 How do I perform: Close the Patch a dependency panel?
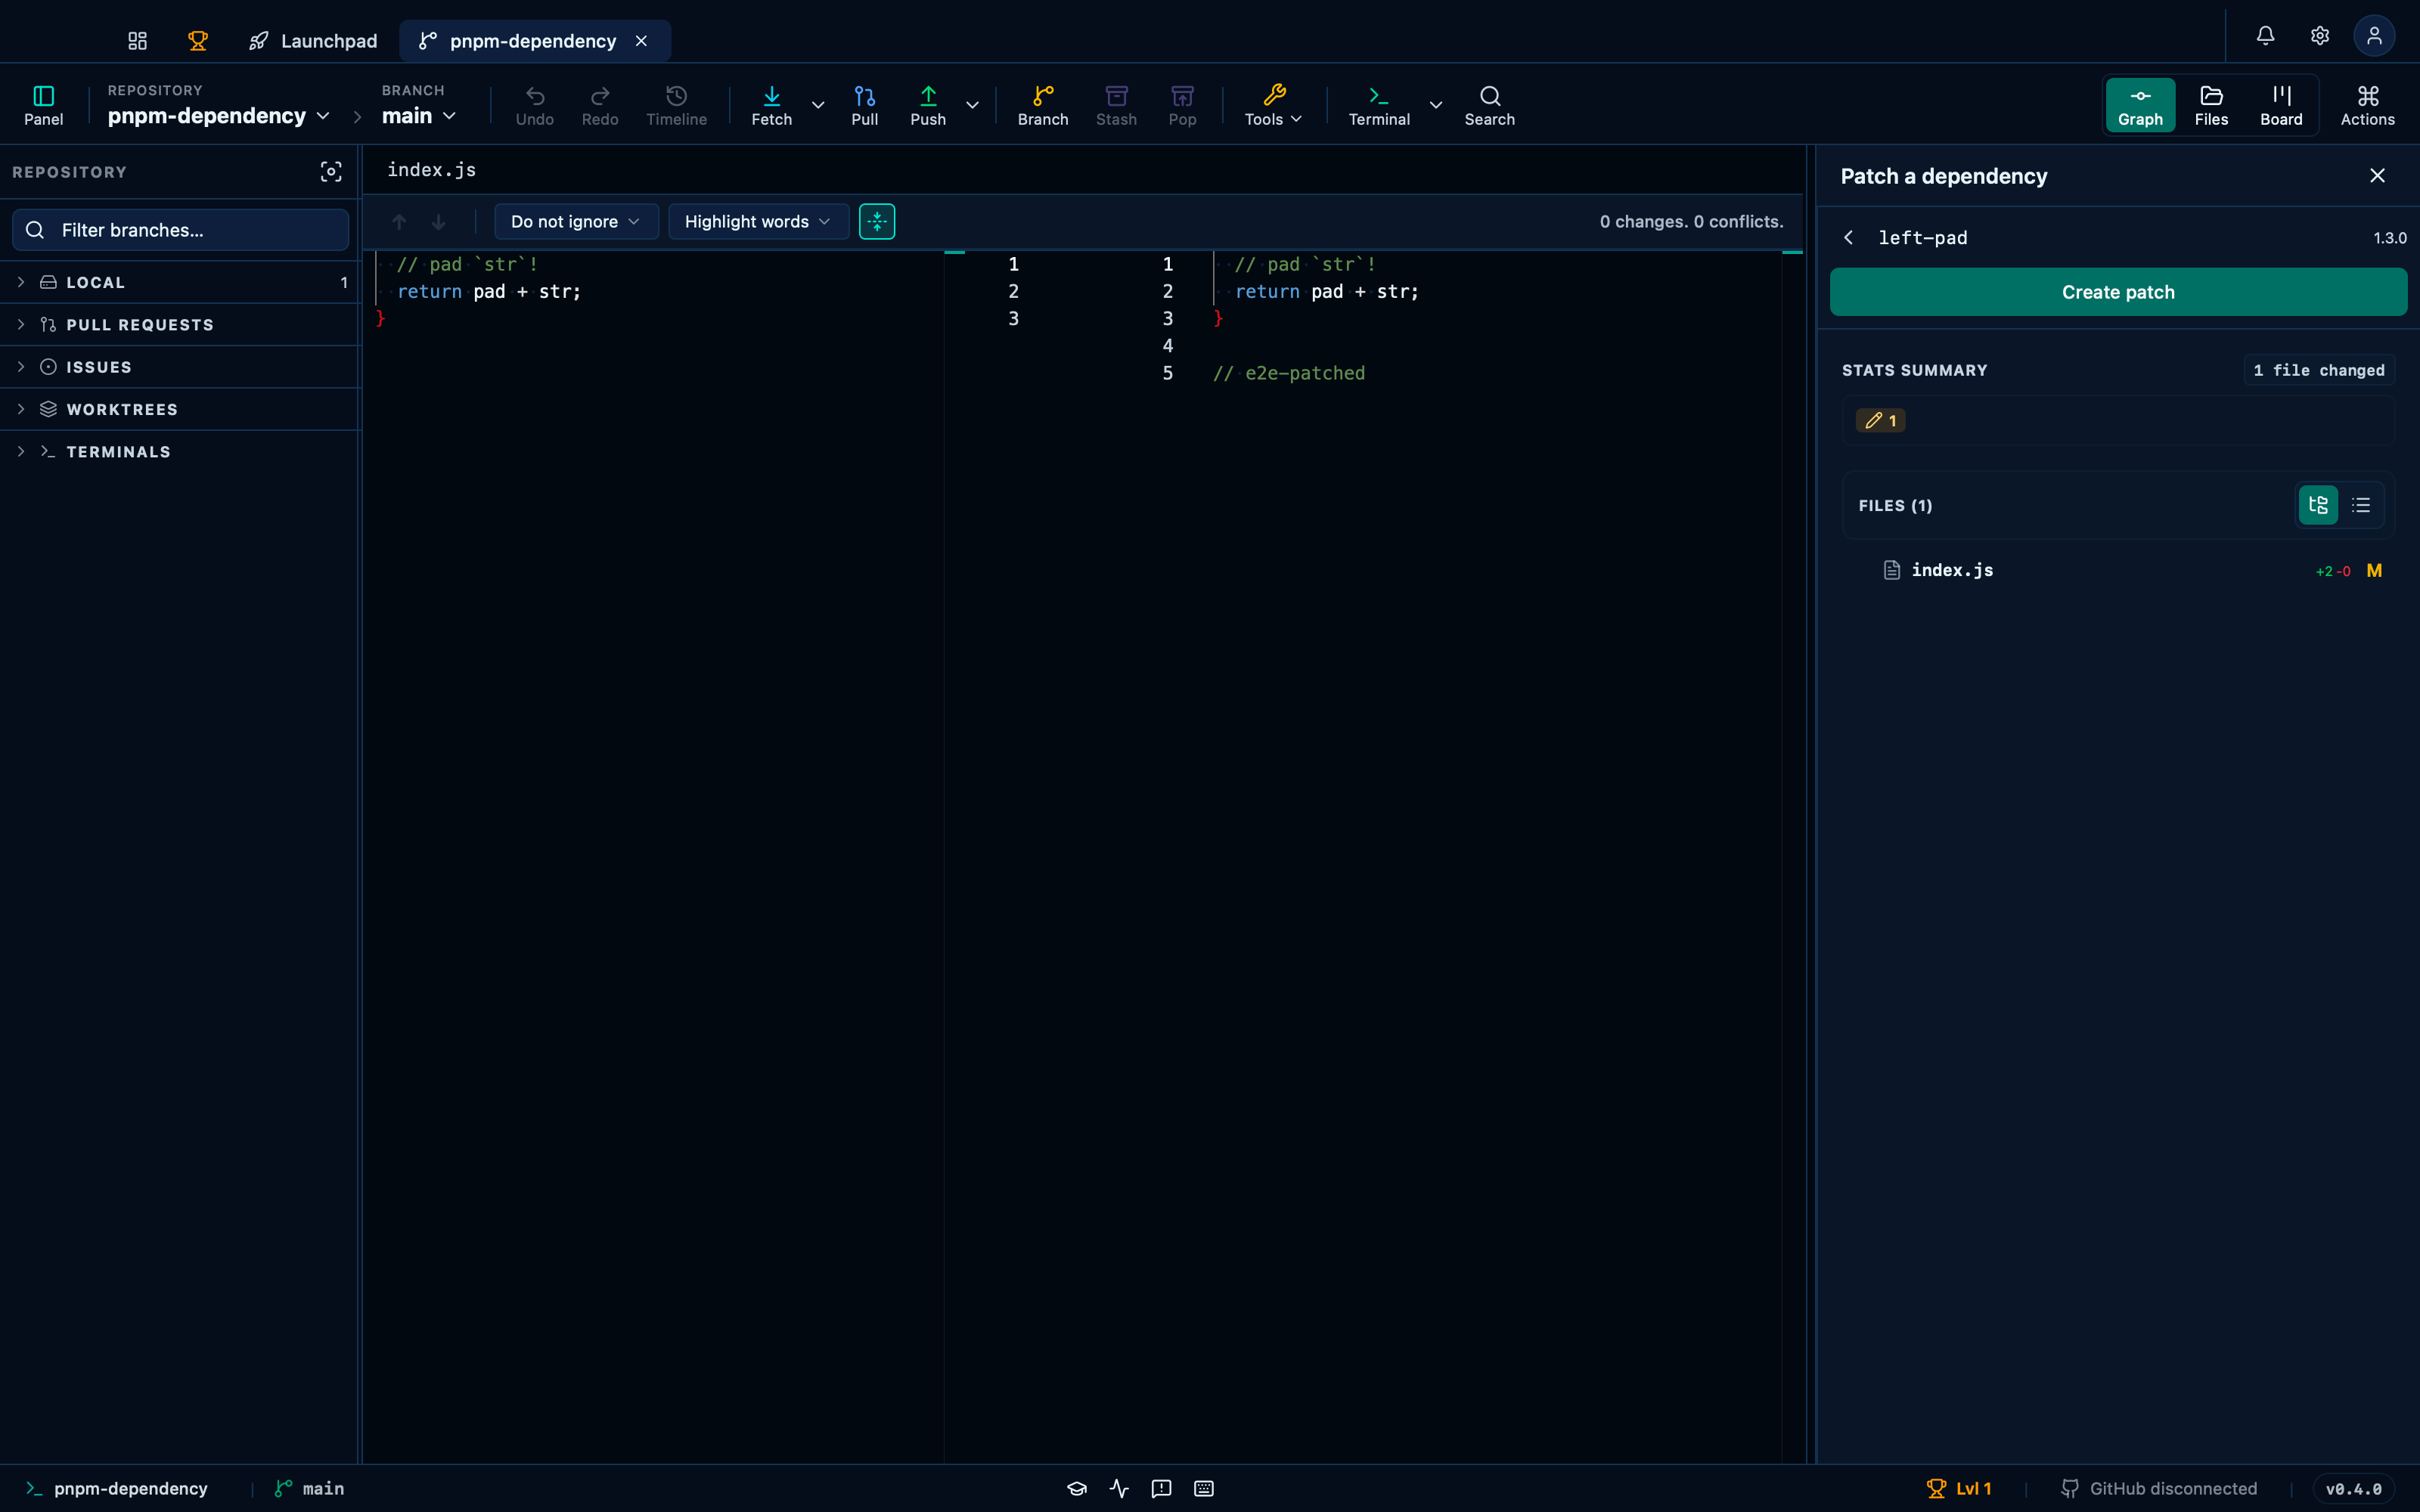point(2377,176)
